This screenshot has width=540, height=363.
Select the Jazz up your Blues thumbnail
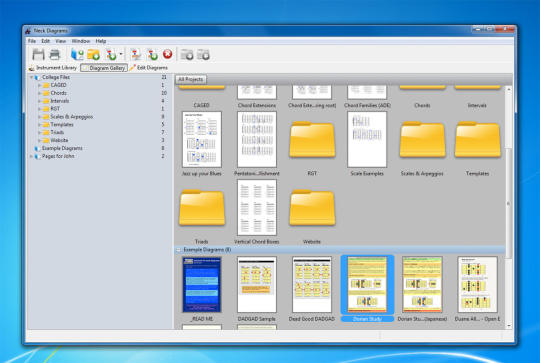202,139
